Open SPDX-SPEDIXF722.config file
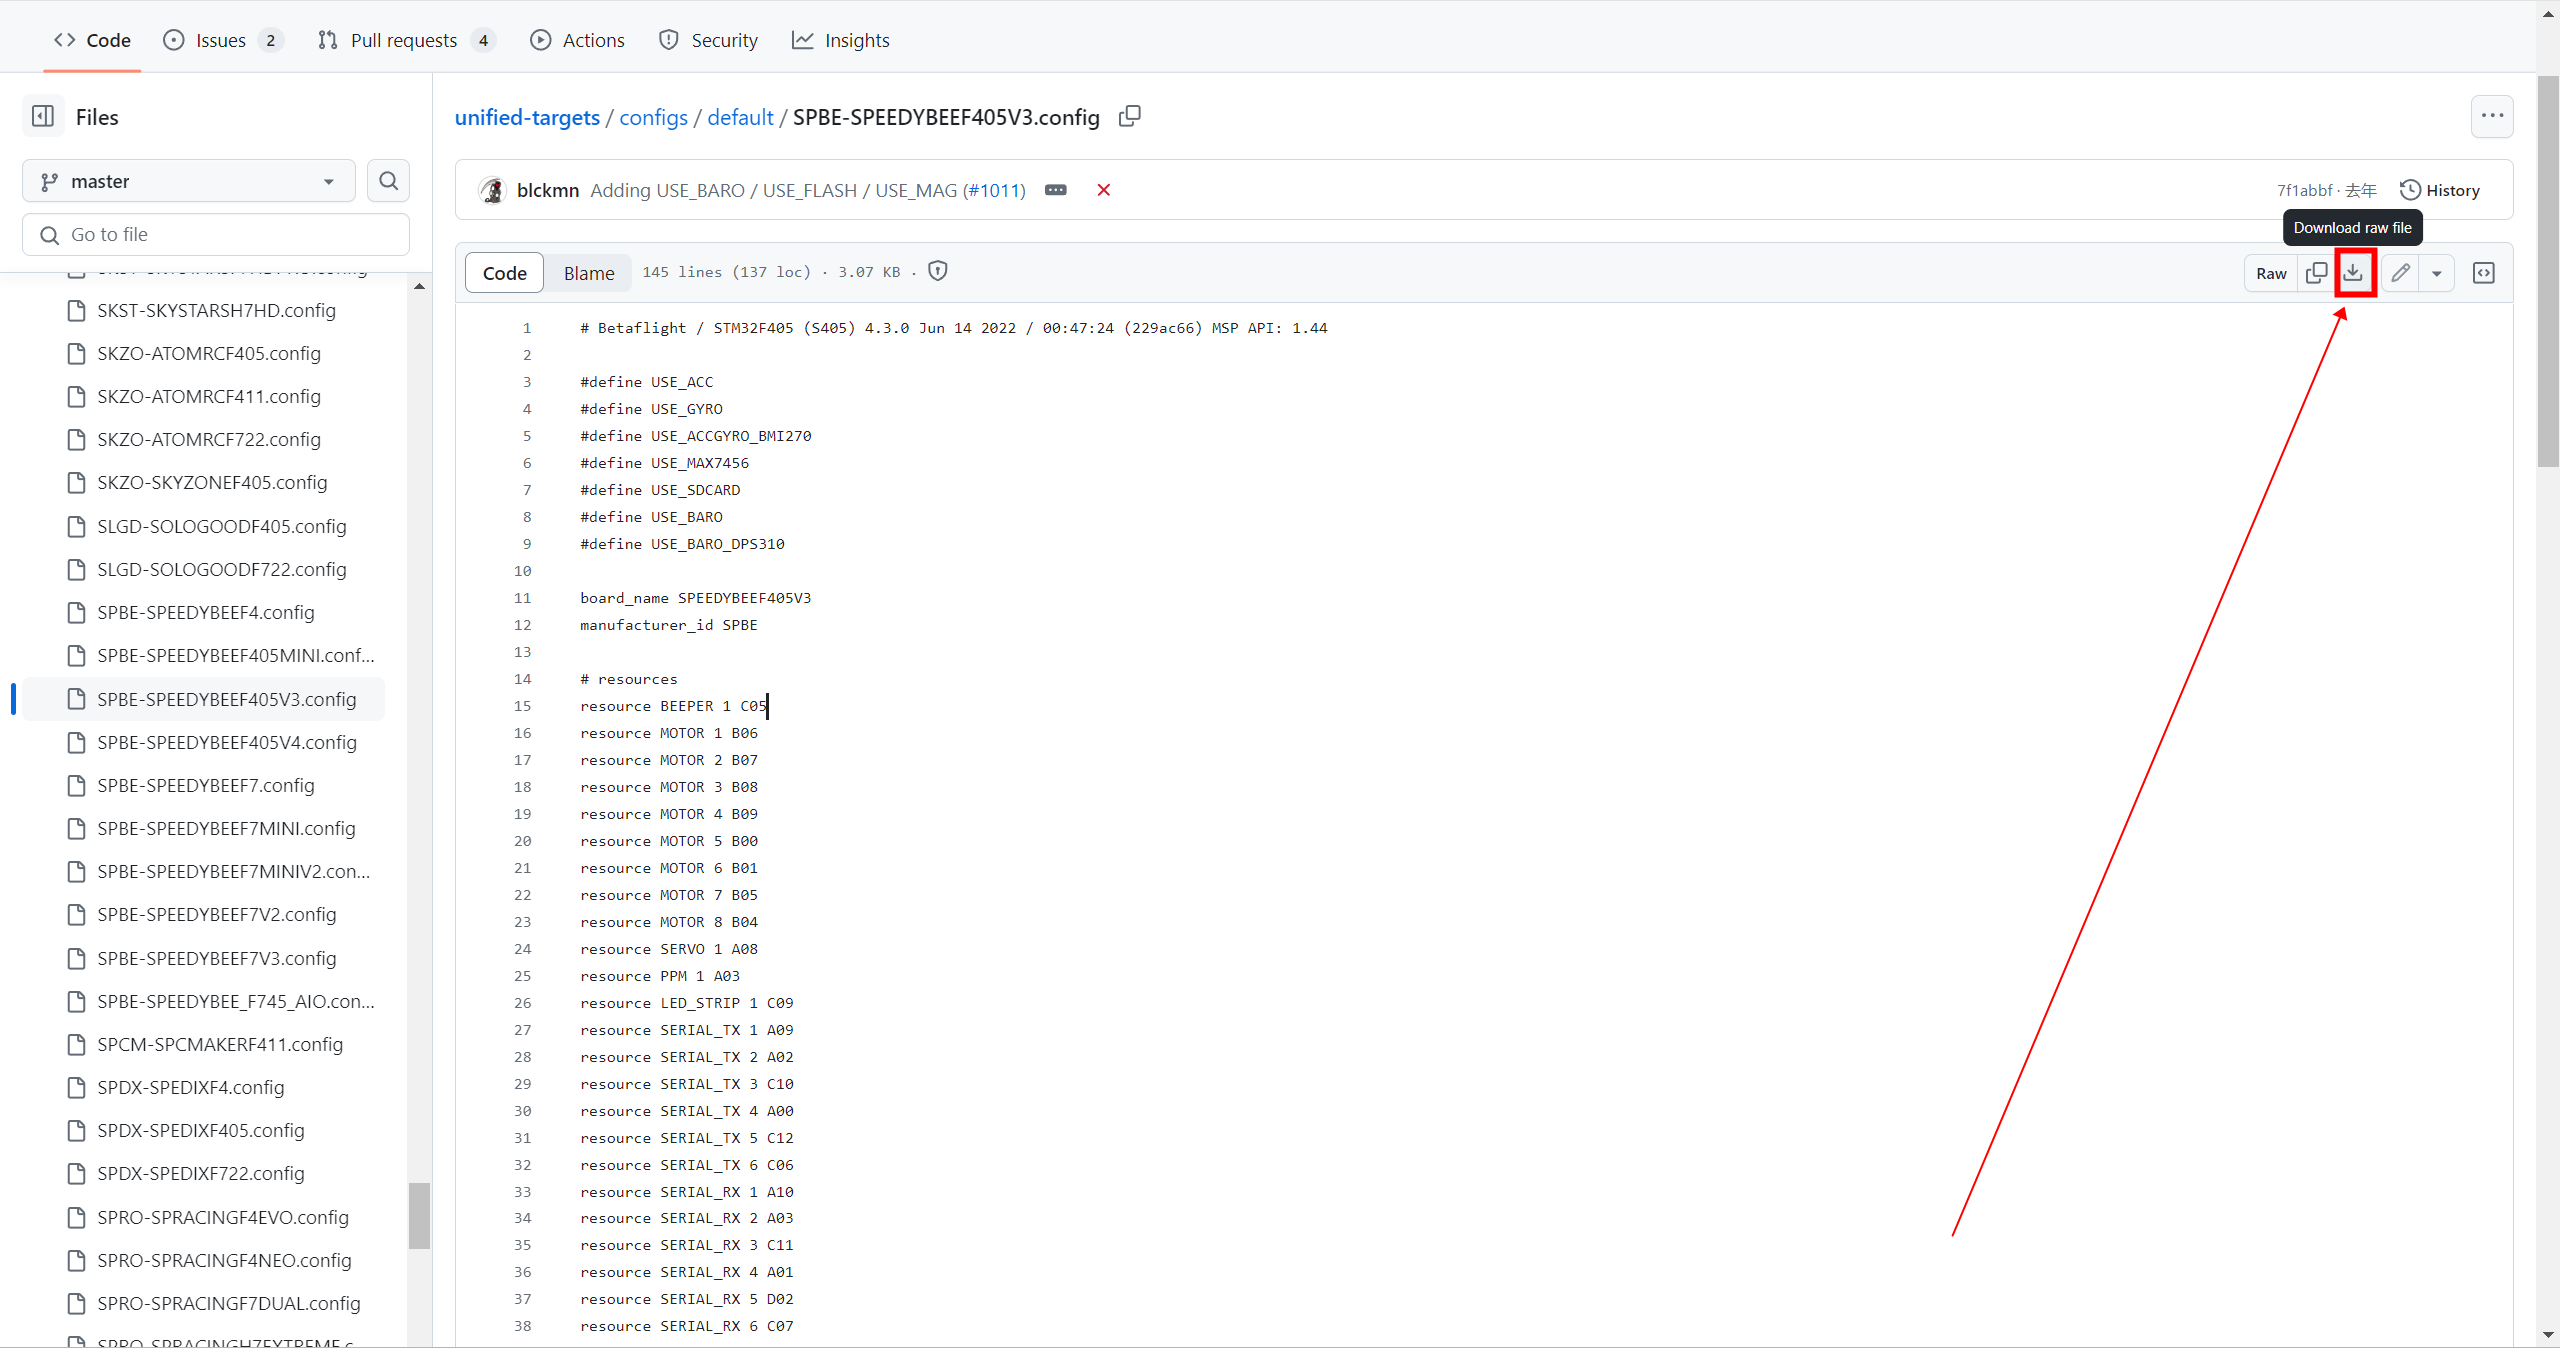Image resolution: width=2560 pixels, height=1348 pixels. click(x=201, y=1173)
